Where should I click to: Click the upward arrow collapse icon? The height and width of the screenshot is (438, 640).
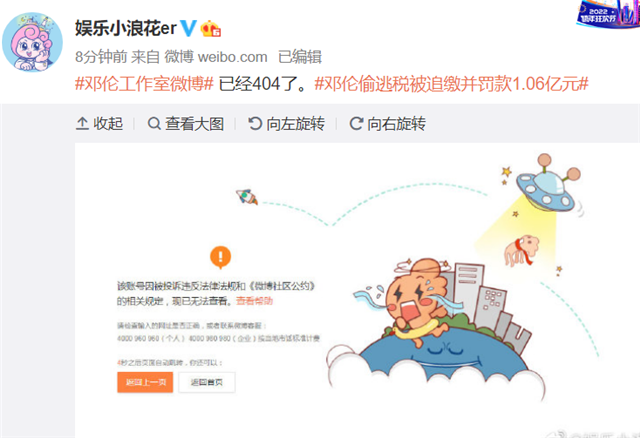[x=82, y=124]
